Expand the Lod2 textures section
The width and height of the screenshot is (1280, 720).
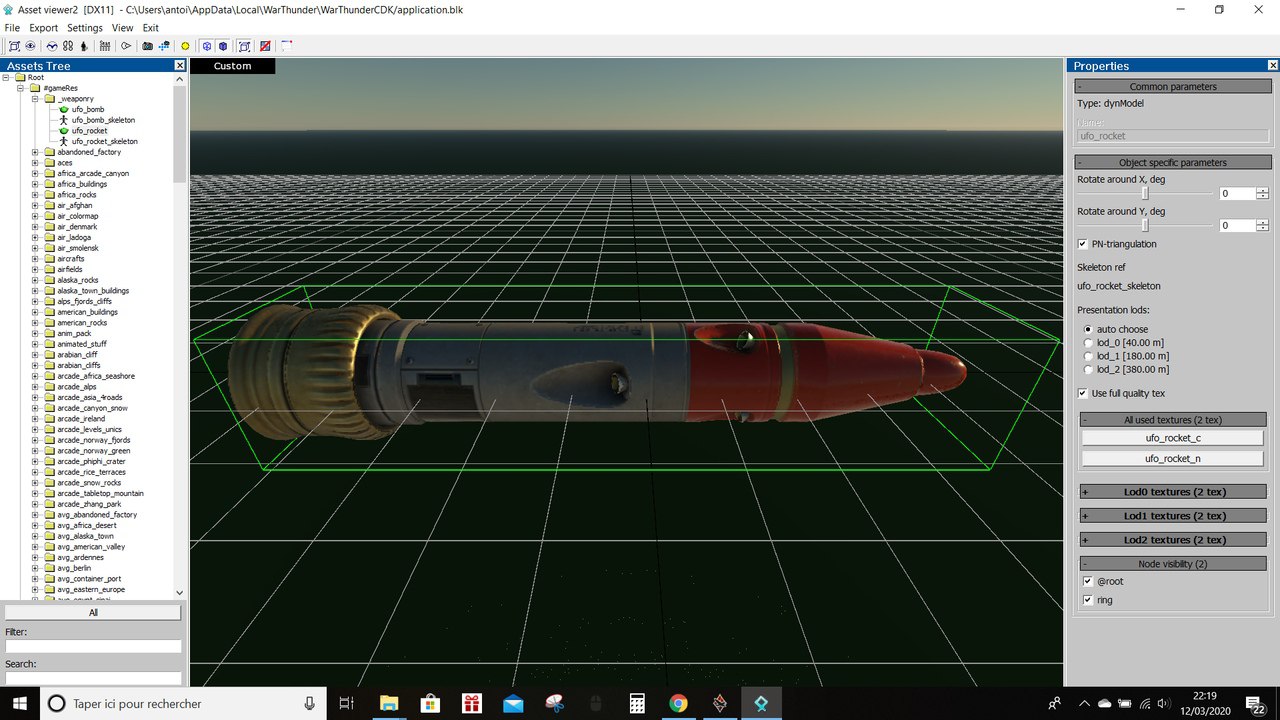(x=1173, y=540)
